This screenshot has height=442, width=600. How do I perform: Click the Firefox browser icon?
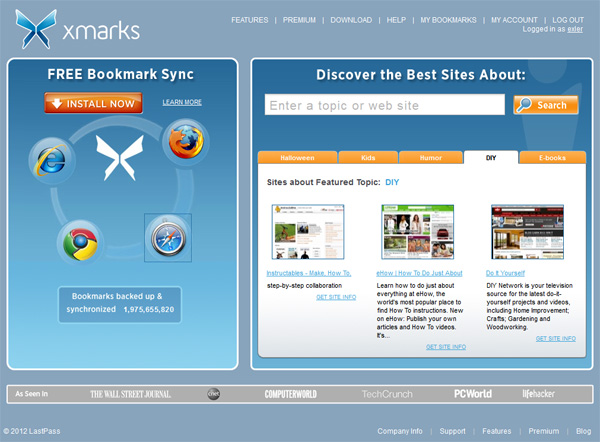[184, 141]
